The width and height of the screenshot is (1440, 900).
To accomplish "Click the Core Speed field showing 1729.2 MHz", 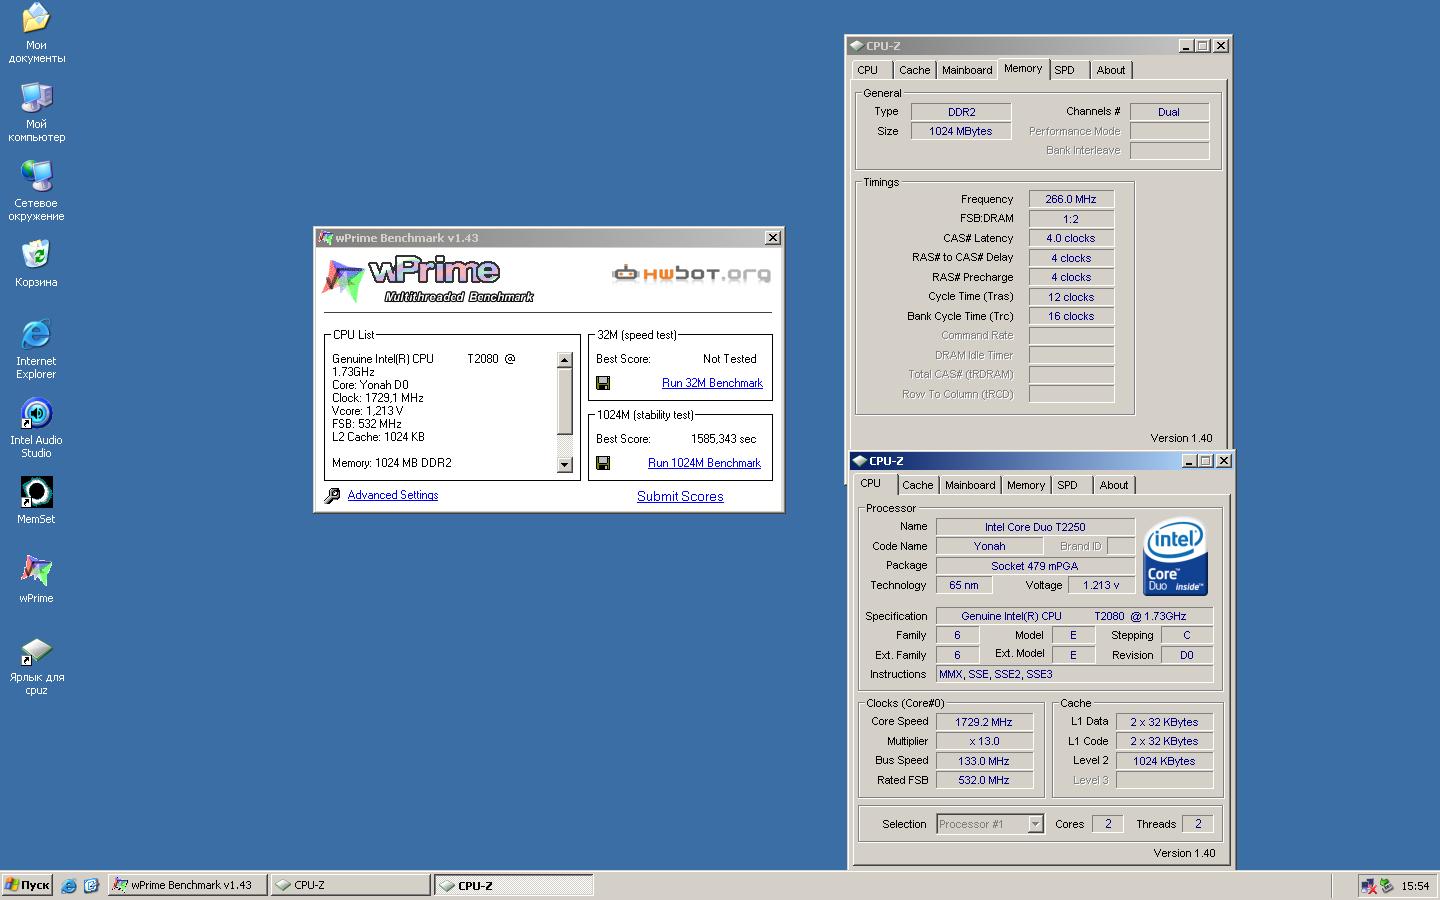I will coord(984,722).
